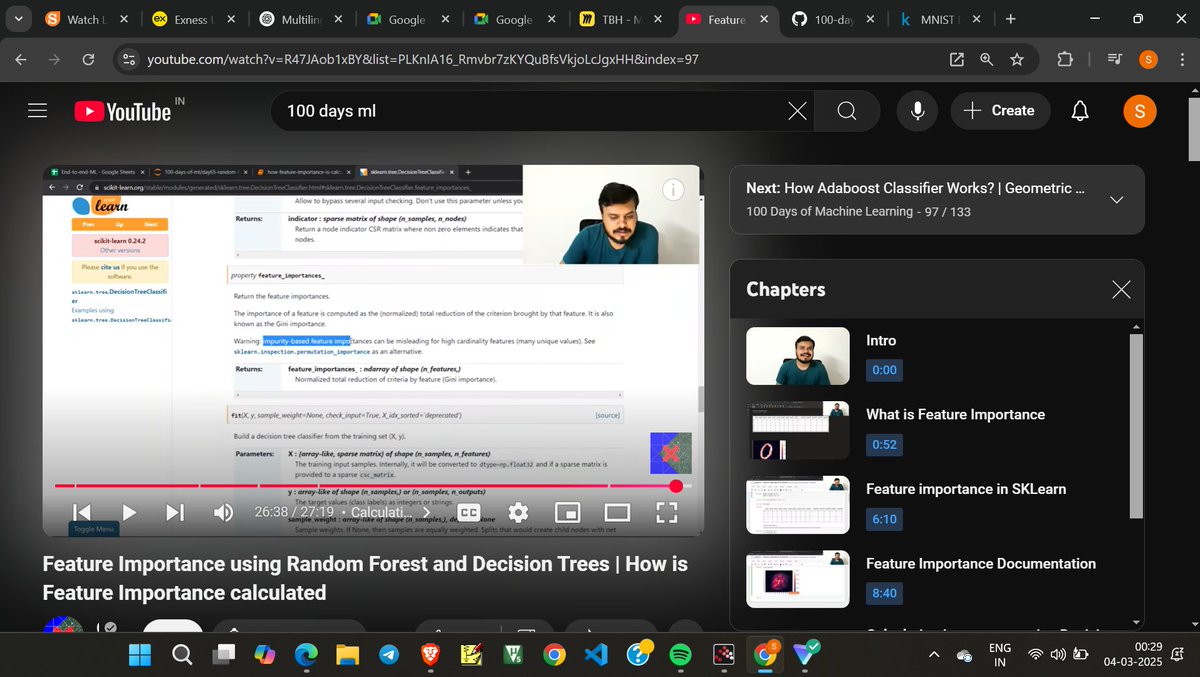1200x677 pixels.
Task: Clear the search box with X
Action: tap(797, 111)
